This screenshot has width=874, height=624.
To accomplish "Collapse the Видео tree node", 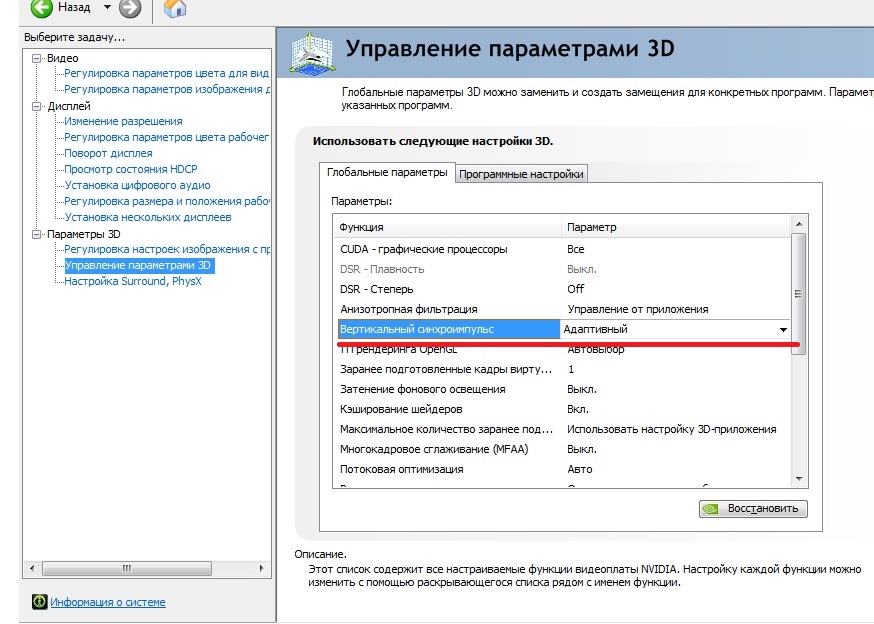I will (x=37, y=58).
